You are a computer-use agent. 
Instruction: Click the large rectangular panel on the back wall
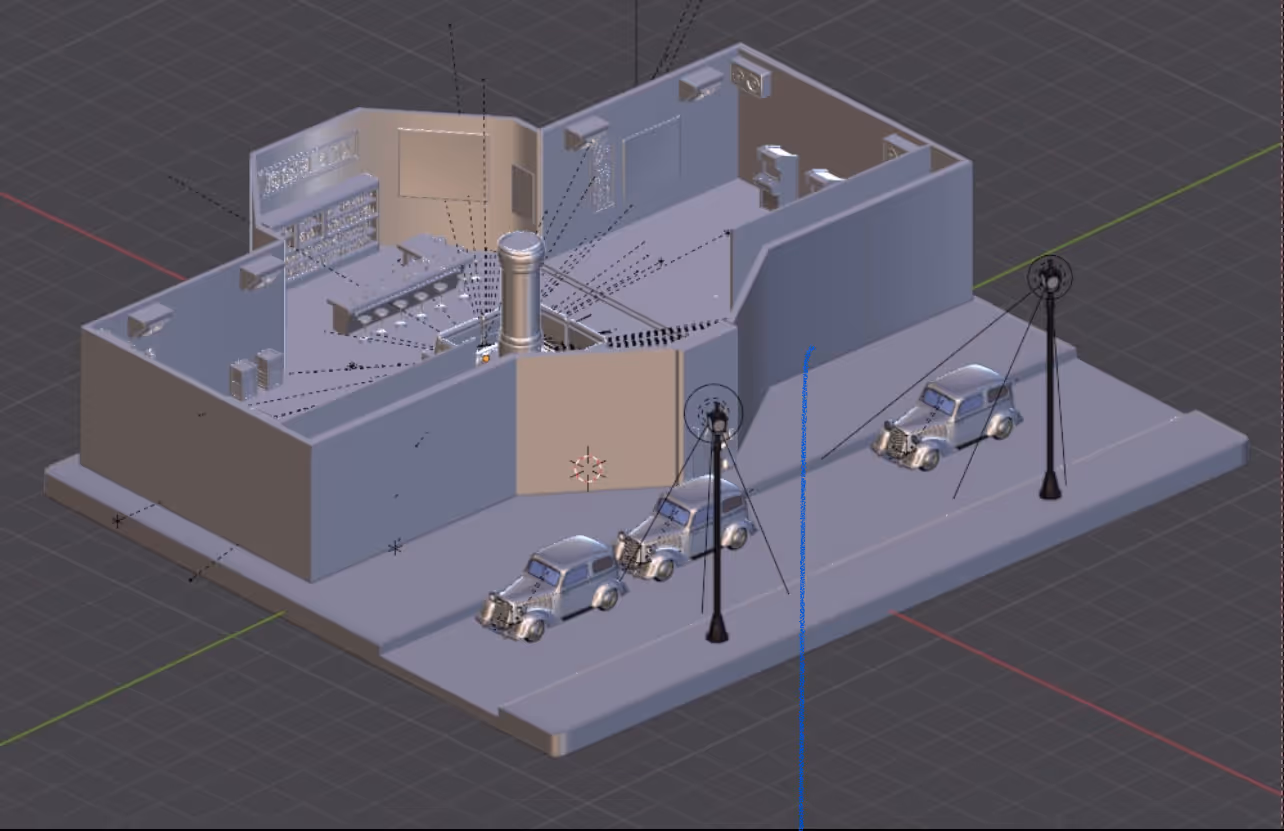click(440, 163)
